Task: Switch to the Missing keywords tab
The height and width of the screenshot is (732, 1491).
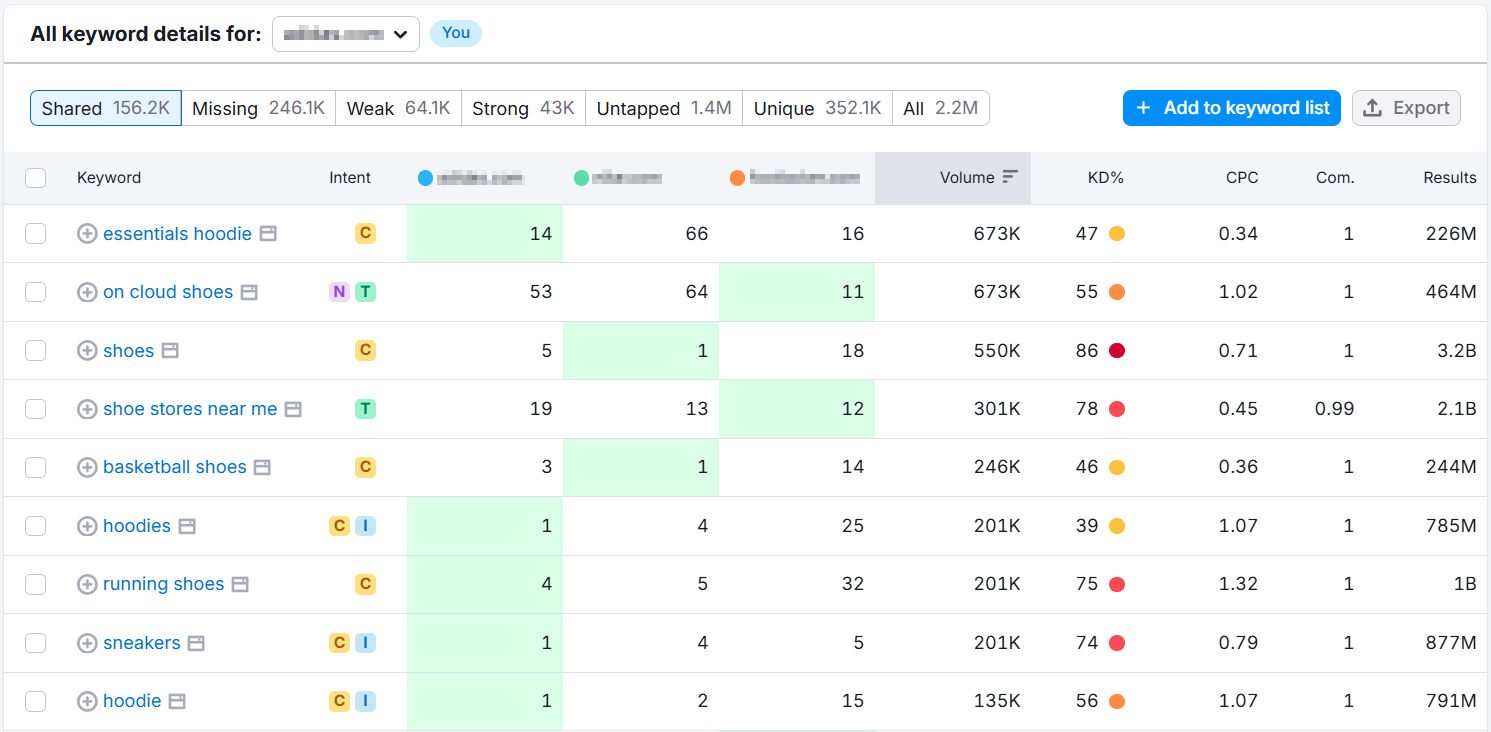Action: tap(258, 108)
